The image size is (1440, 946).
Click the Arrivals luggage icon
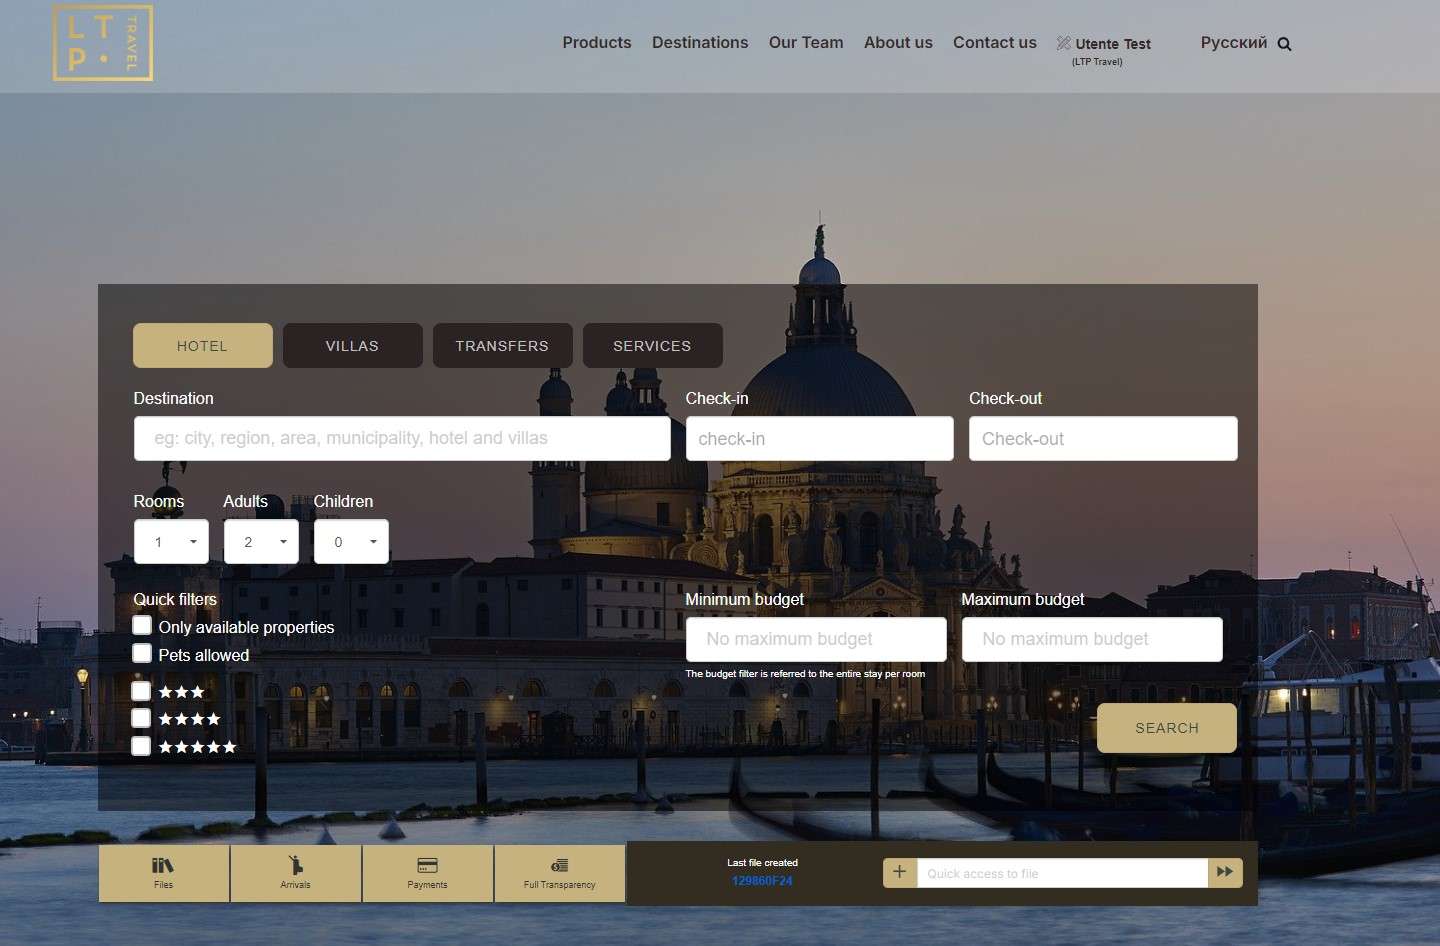coord(295,866)
